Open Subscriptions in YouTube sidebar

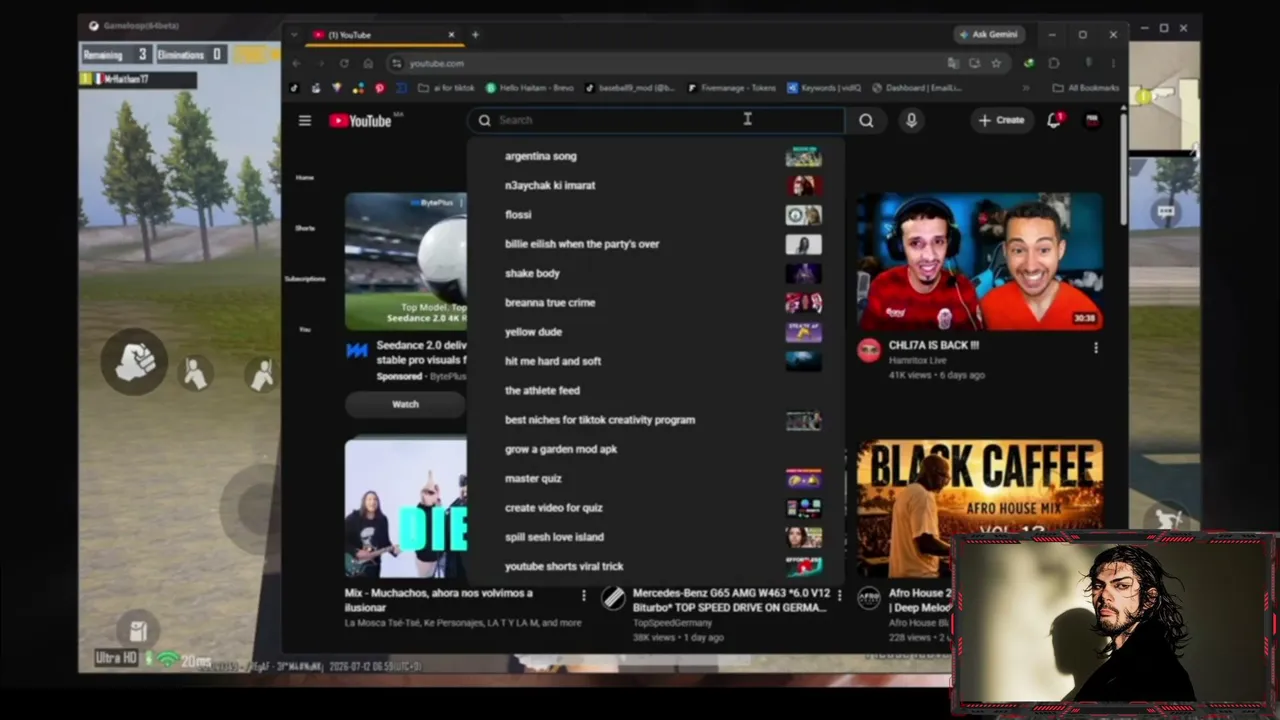coord(305,278)
